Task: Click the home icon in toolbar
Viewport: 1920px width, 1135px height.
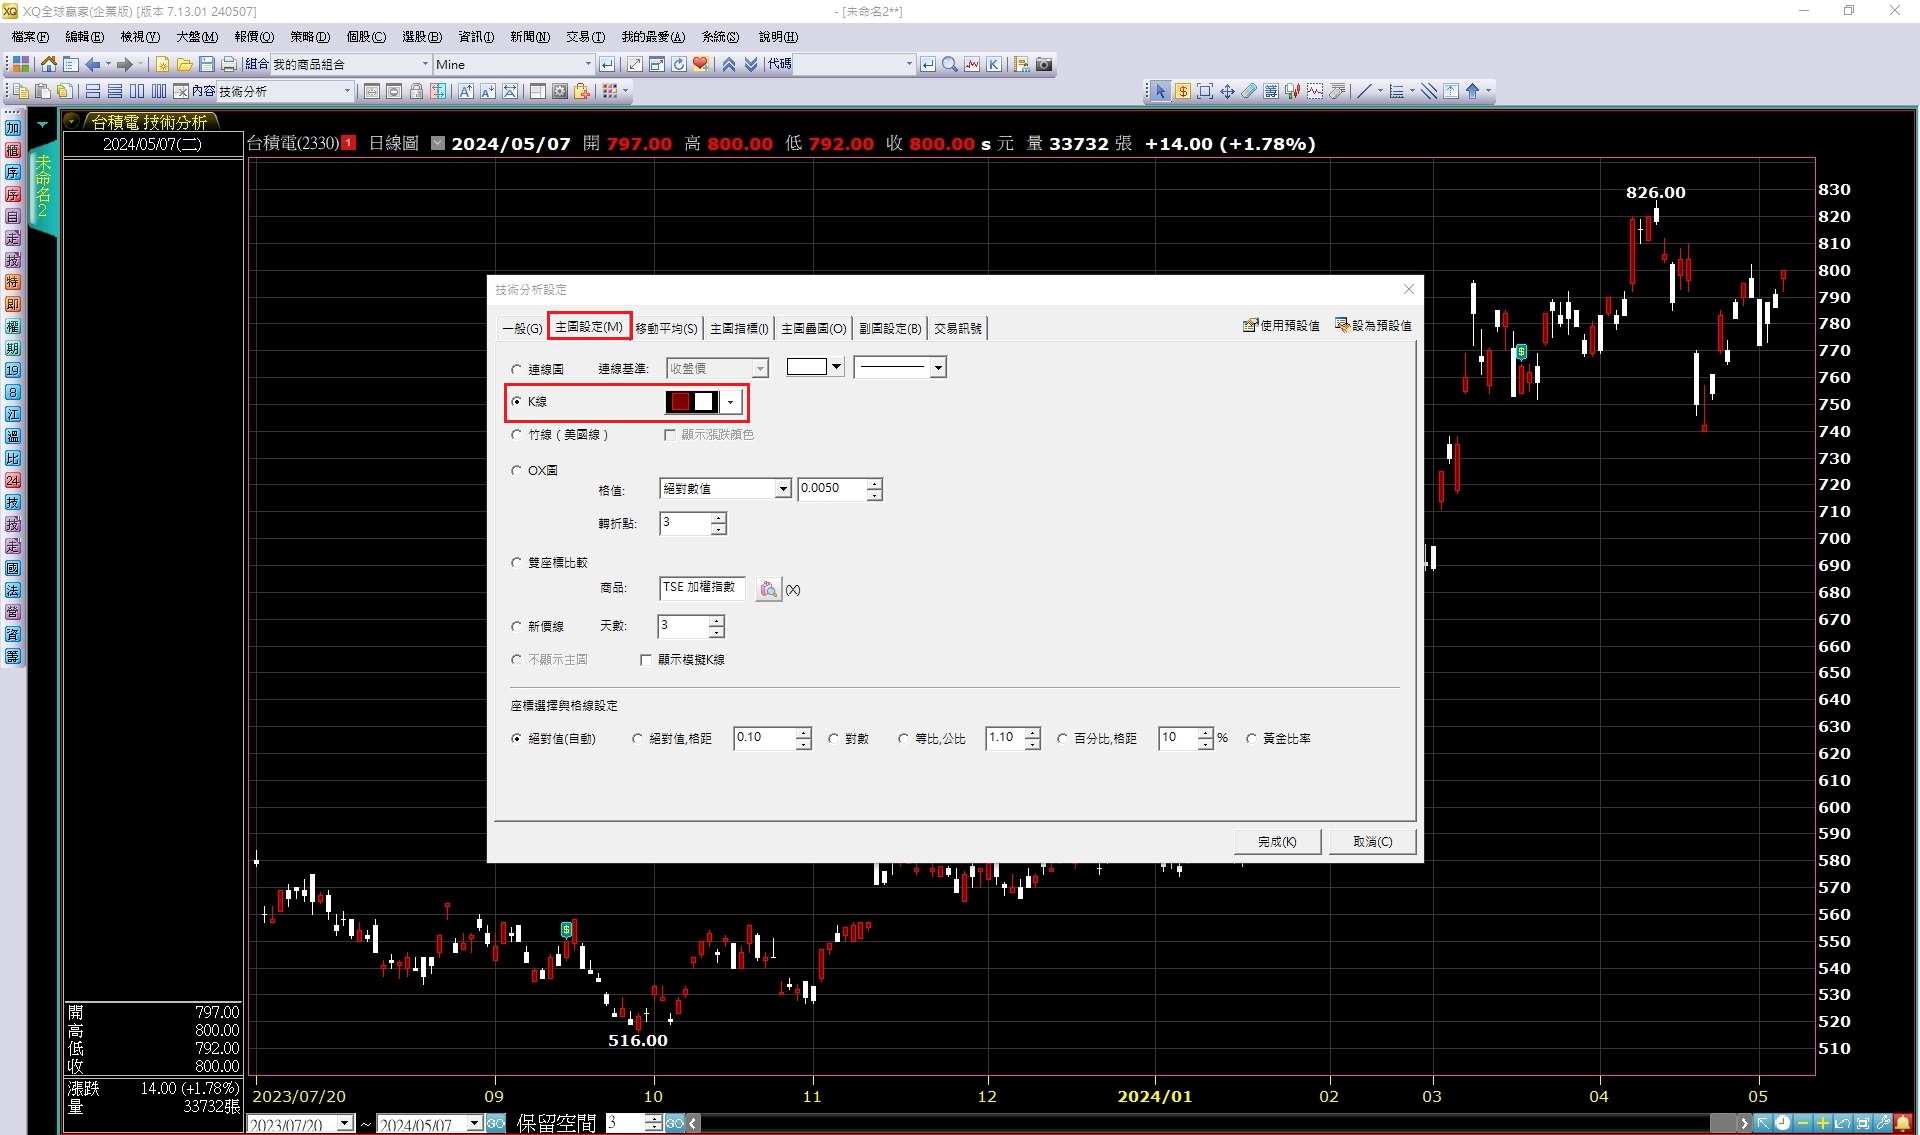Action: coord(48,64)
